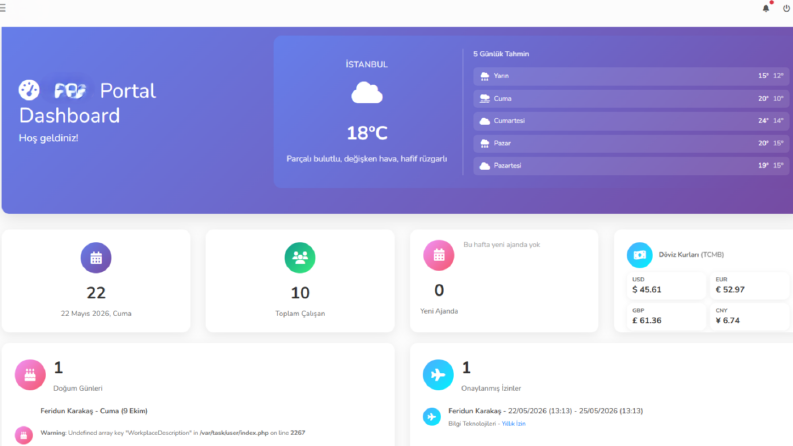Image resolution: width=793 pixels, height=446 pixels.
Task: Click the CNY ¥ 6.74 rate box
Action: (750, 316)
